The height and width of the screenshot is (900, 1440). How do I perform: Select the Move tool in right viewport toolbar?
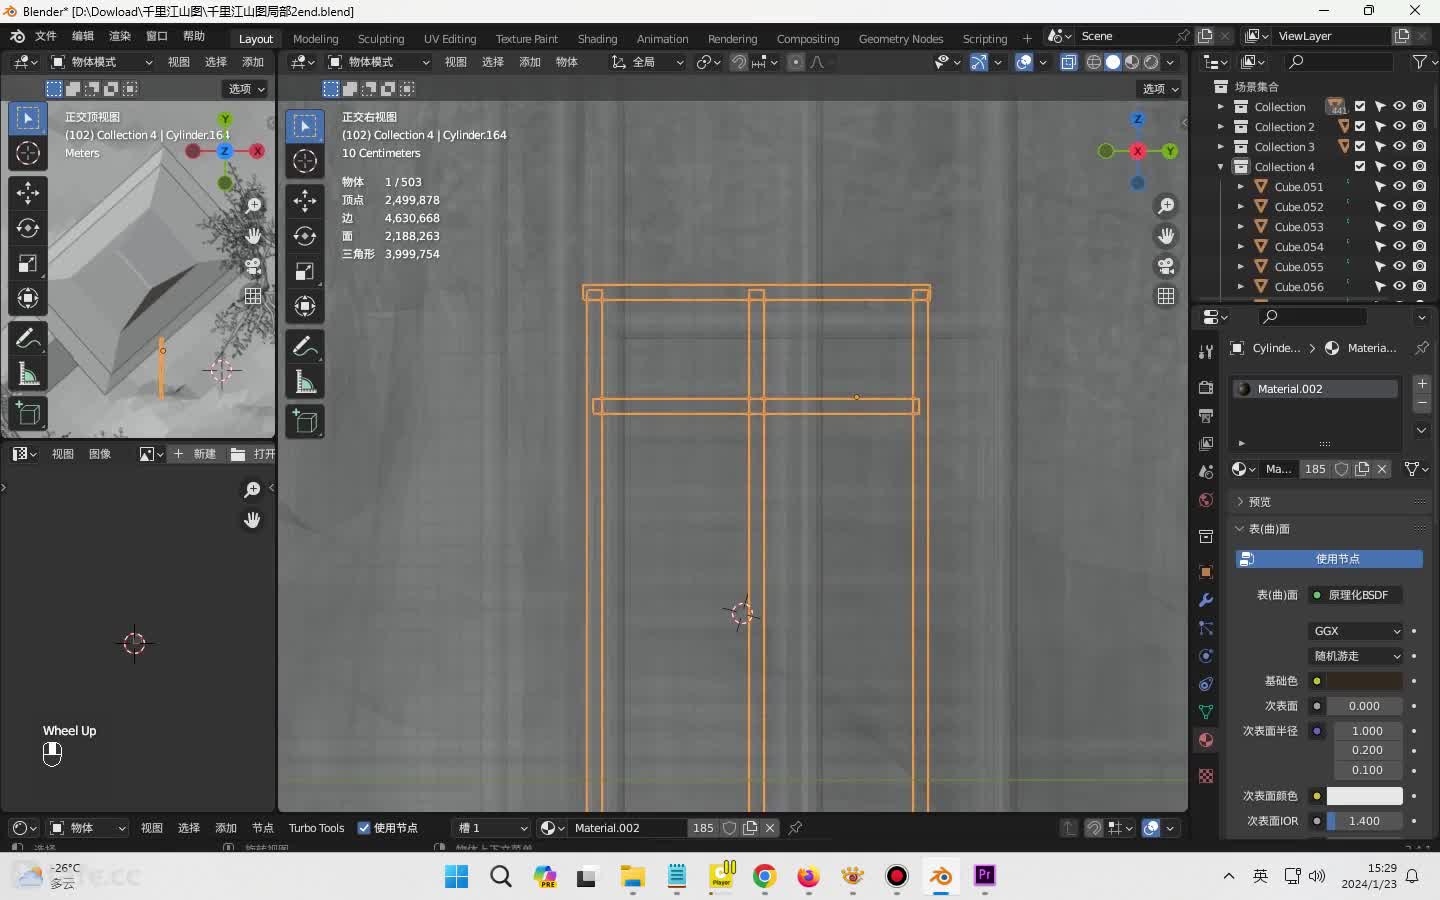pos(305,201)
